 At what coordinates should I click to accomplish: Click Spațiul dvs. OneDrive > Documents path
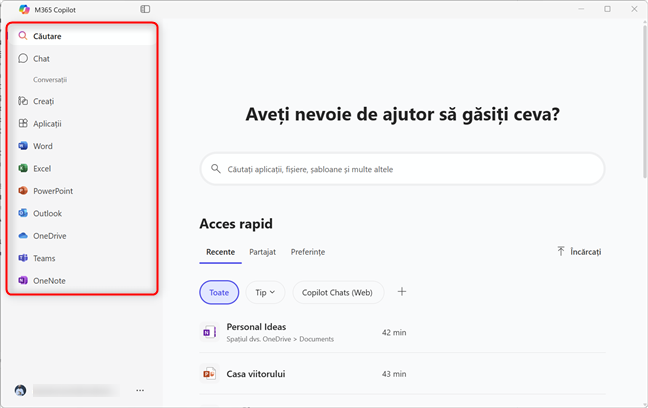pos(280,339)
